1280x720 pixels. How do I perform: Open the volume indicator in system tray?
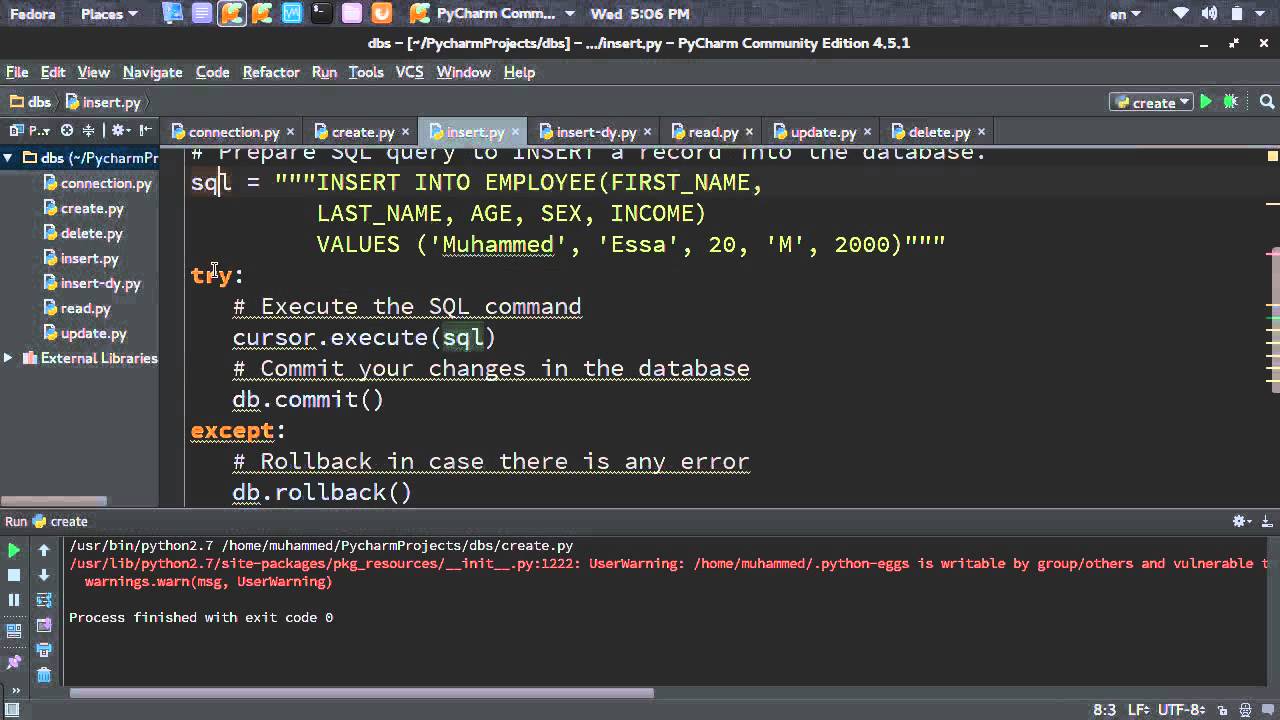1210,14
